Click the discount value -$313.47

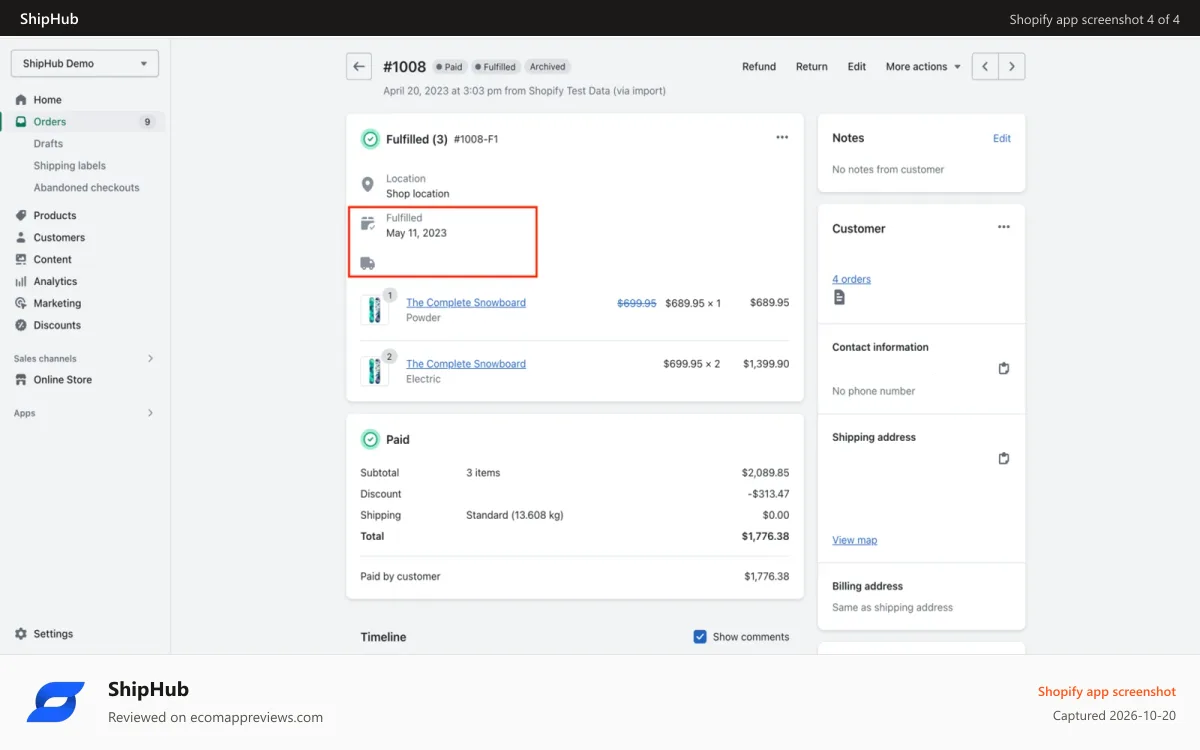[x=768, y=494]
